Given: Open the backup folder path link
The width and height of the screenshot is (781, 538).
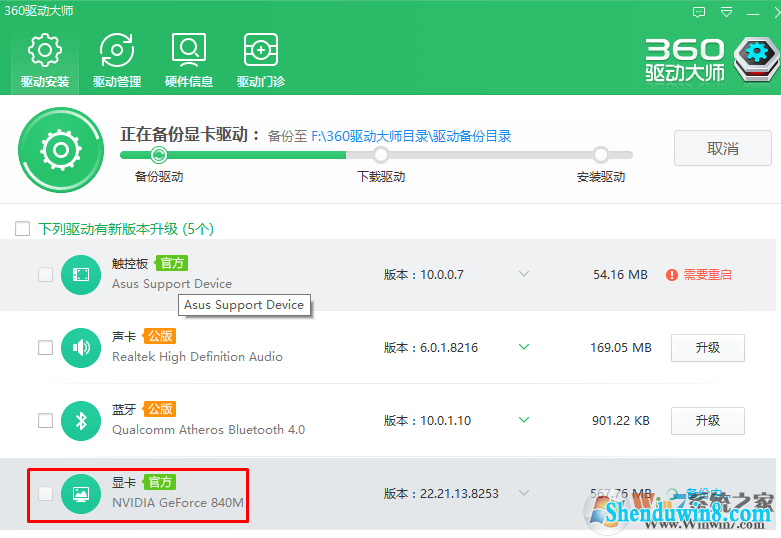Looking at the screenshot, I should tap(411, 136).
